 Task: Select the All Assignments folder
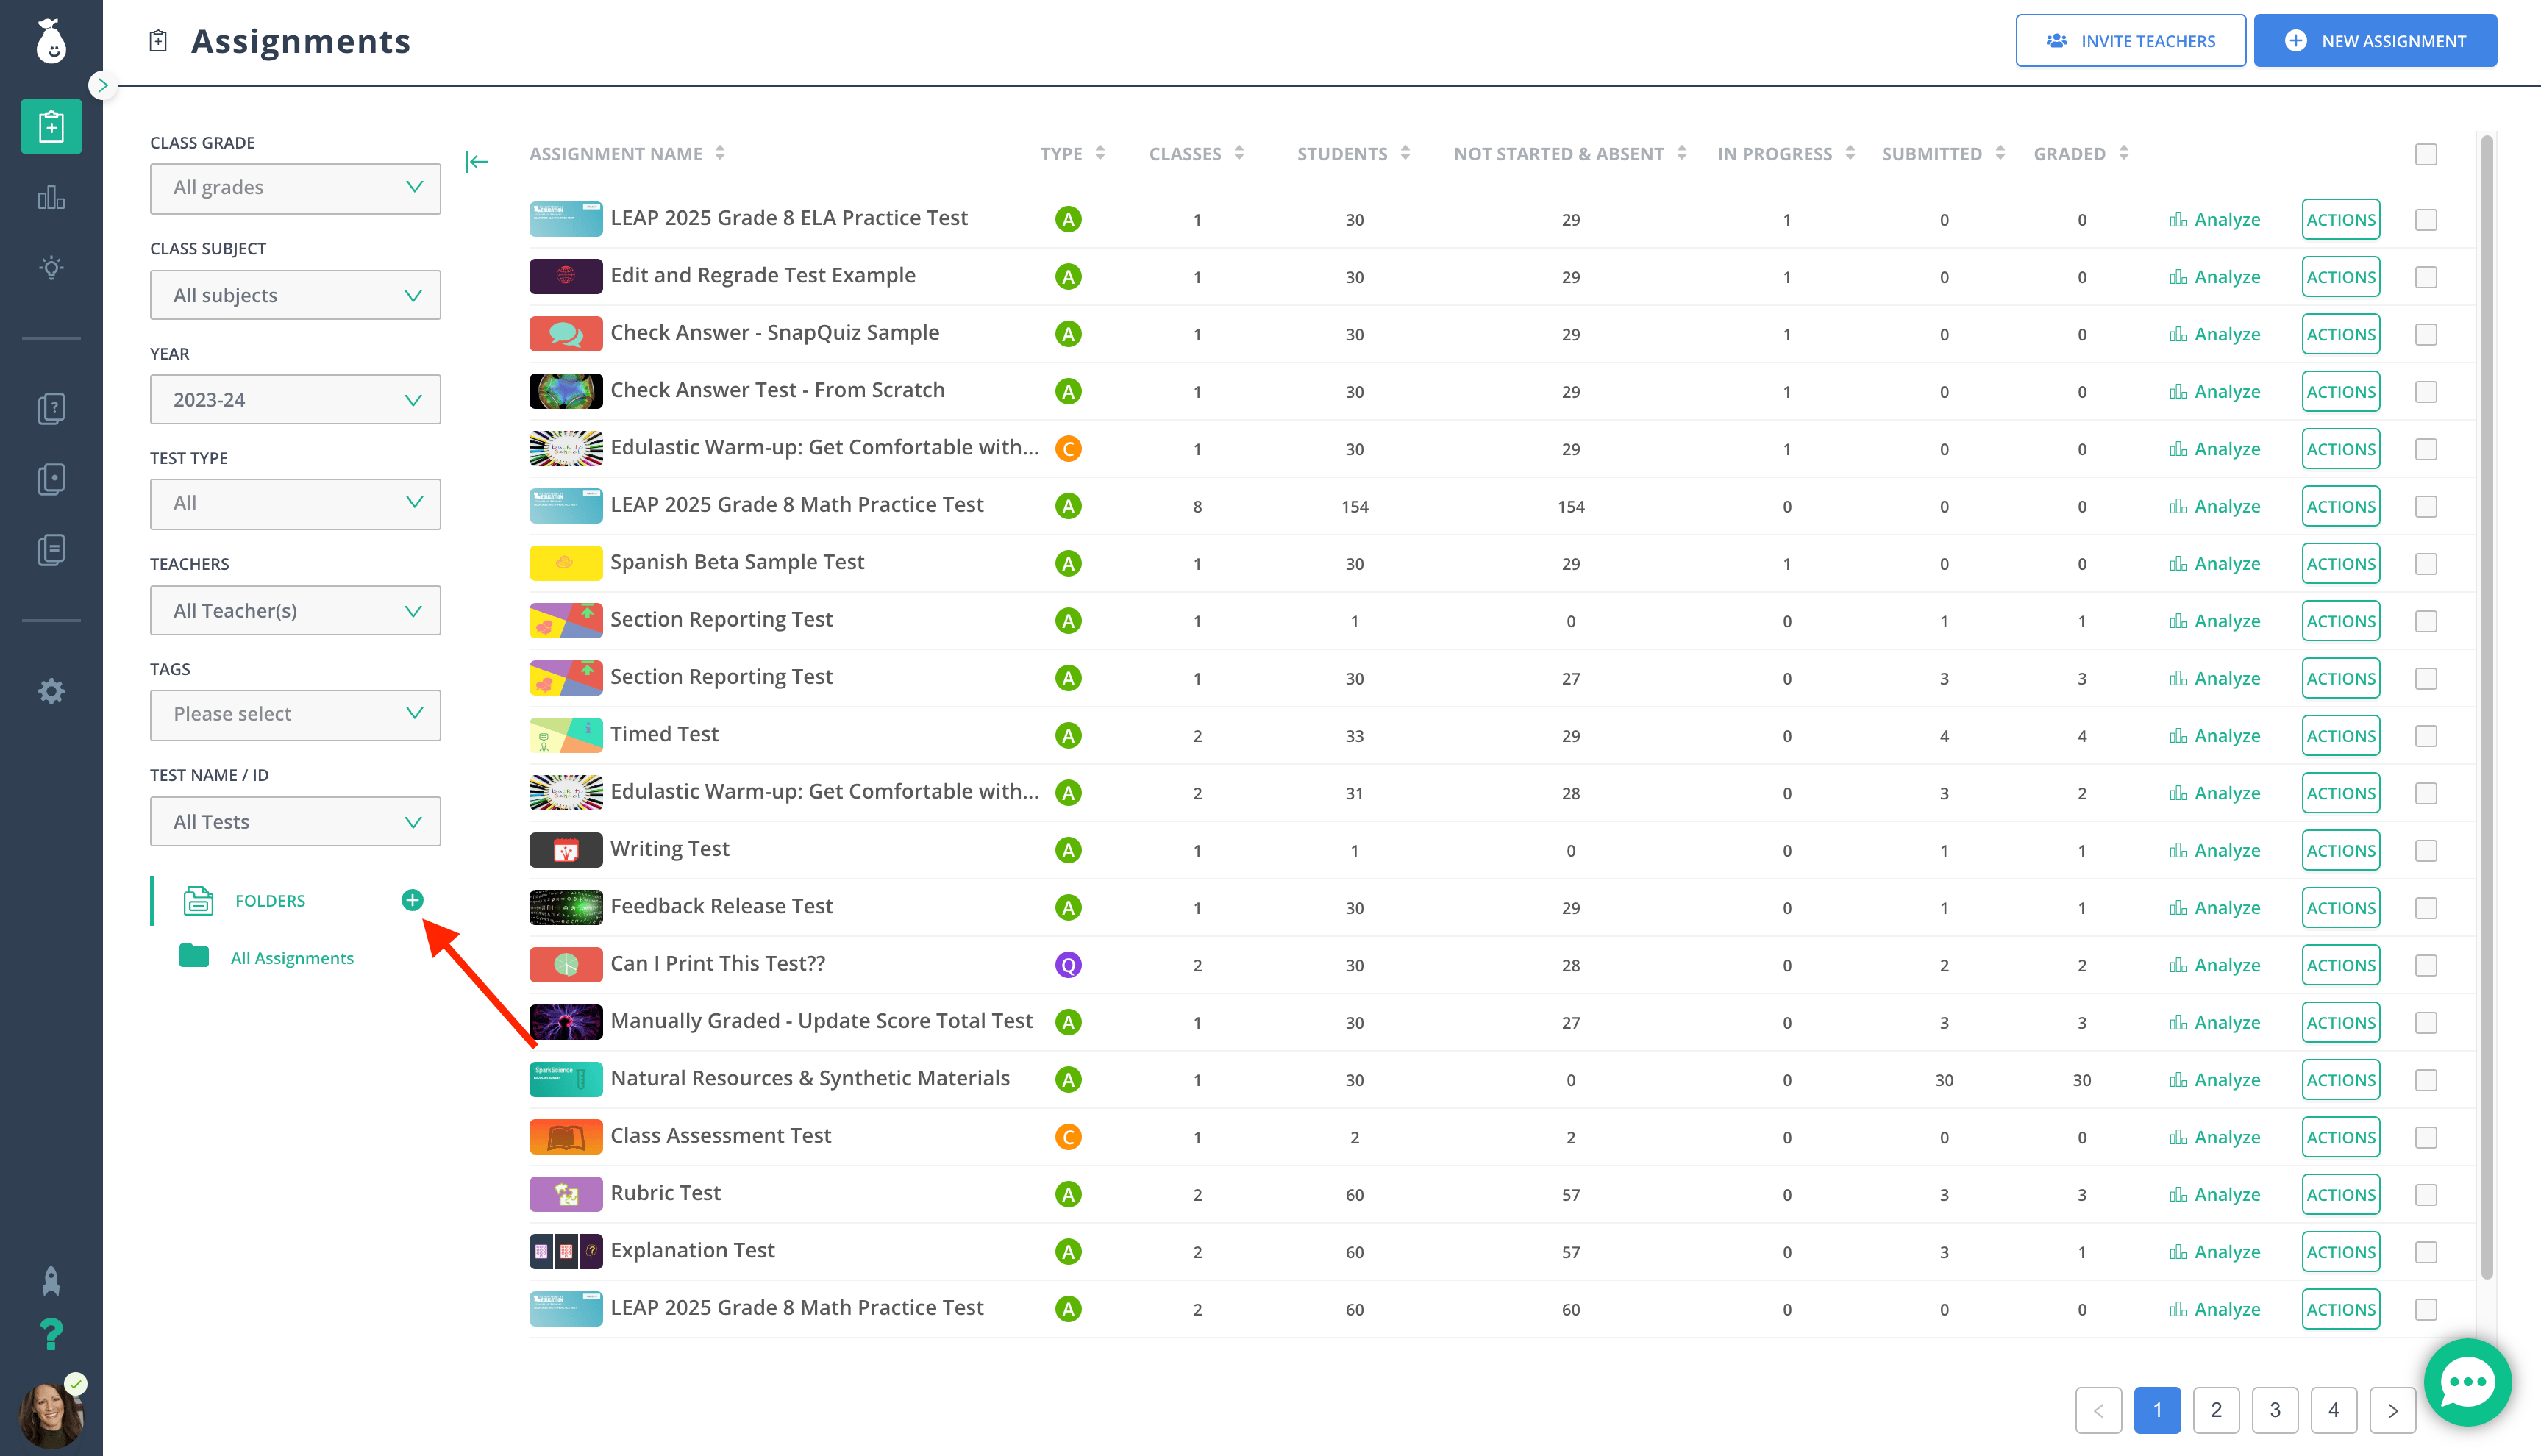pyautogui.click(x=292, y=958)
